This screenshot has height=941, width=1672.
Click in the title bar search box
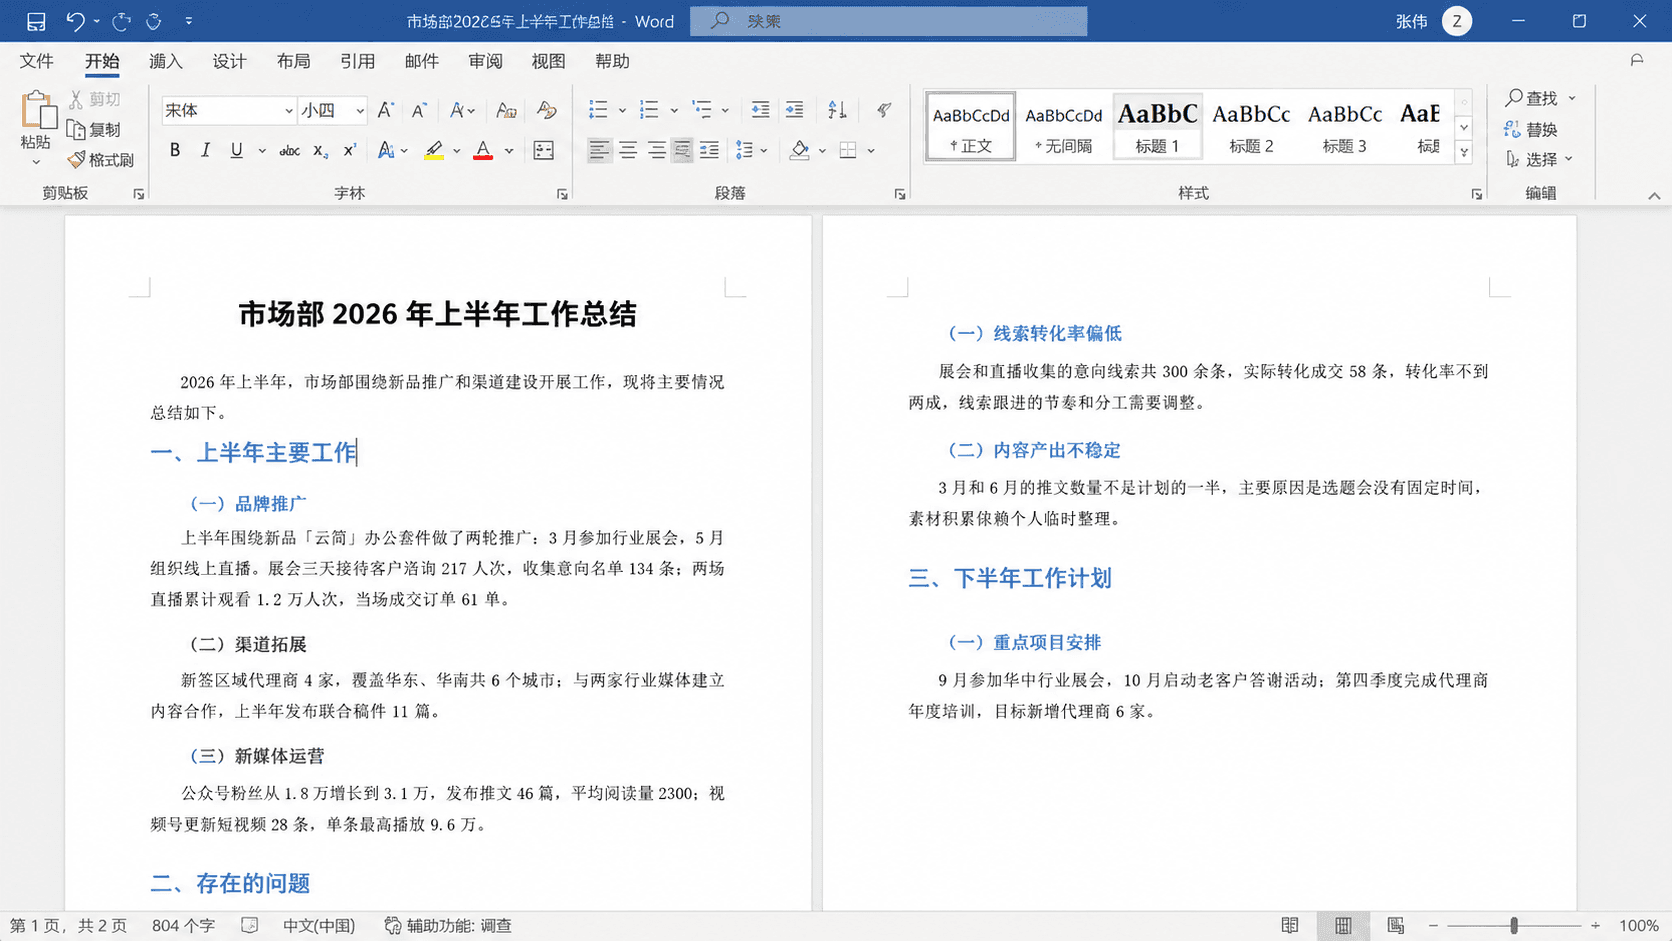click(888, 21)
